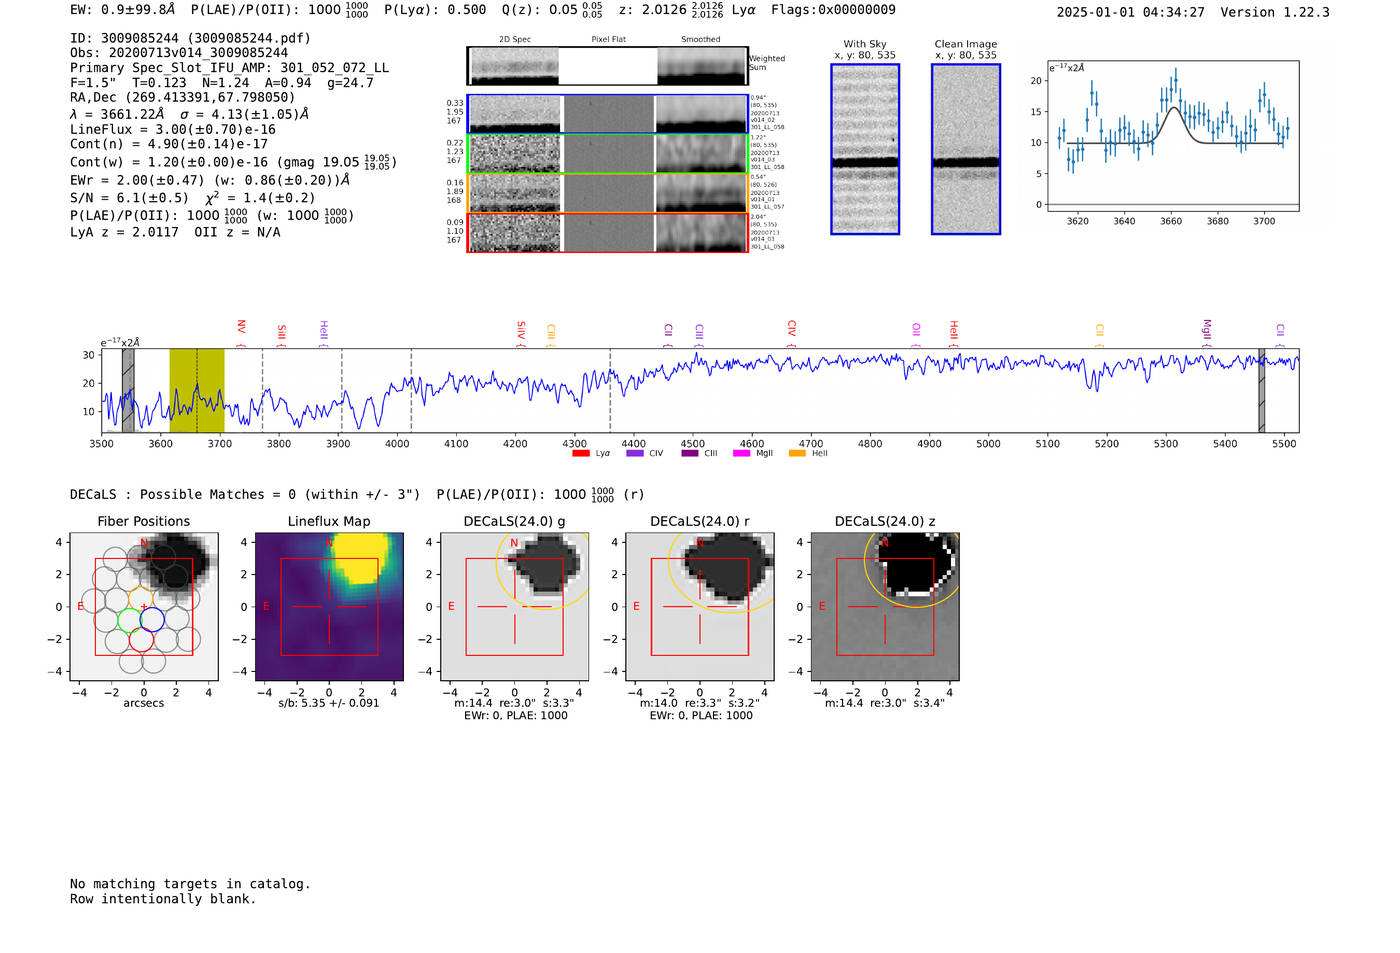Open the Clean Image cutout
Viewport: 1400px width, 953px height.
966,149
